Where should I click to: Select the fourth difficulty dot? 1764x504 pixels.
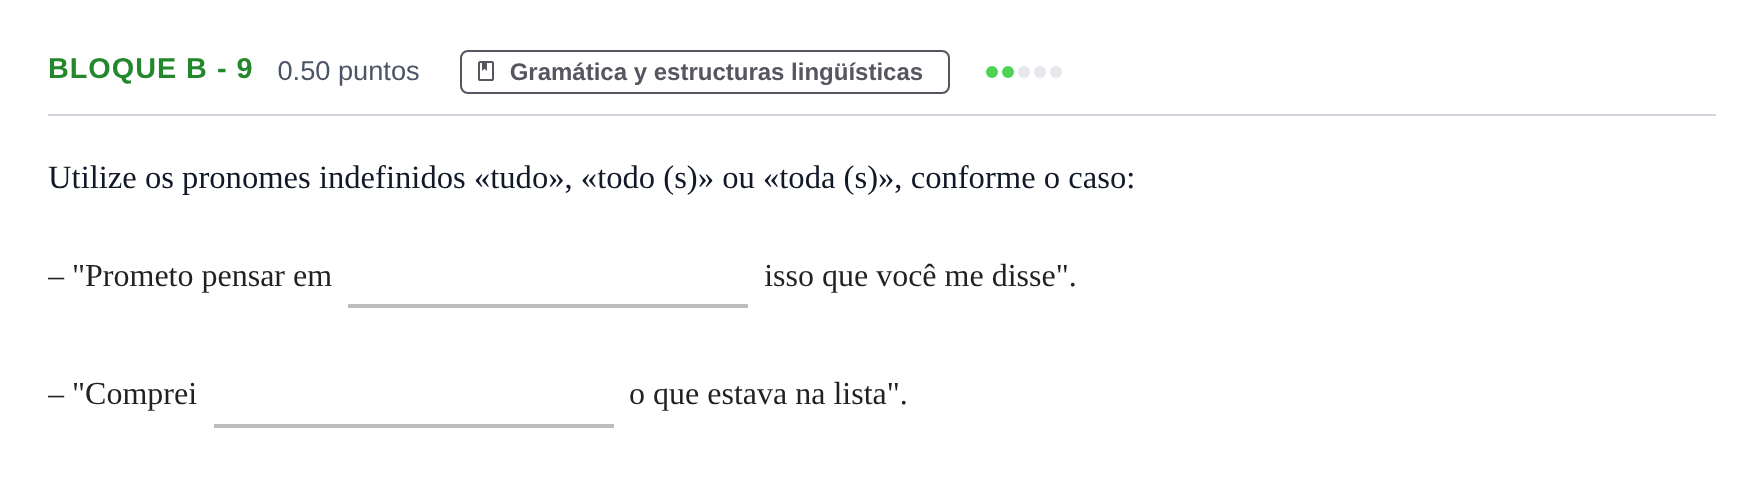pos(1040,72)
